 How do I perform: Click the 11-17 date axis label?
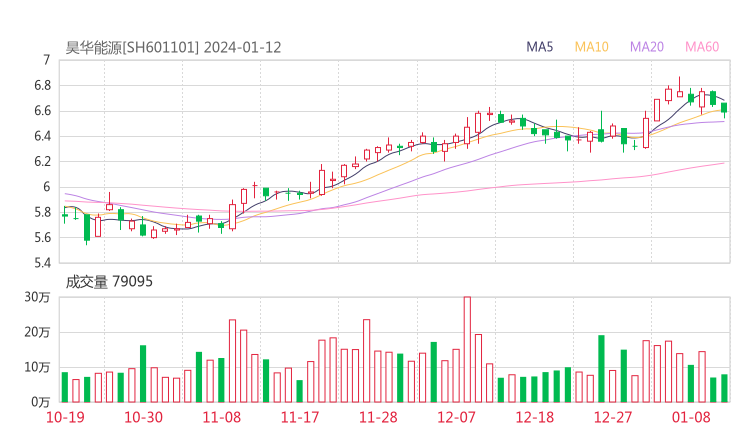pyautogui.click(x=300, y=417)
